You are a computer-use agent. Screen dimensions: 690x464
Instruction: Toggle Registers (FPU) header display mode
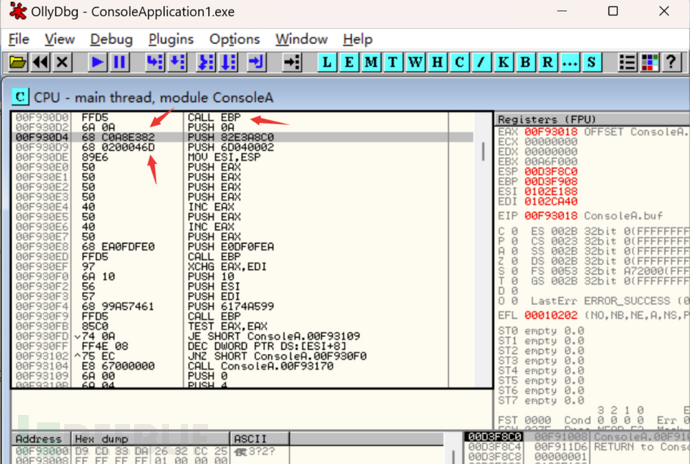[x=592, y=119]
